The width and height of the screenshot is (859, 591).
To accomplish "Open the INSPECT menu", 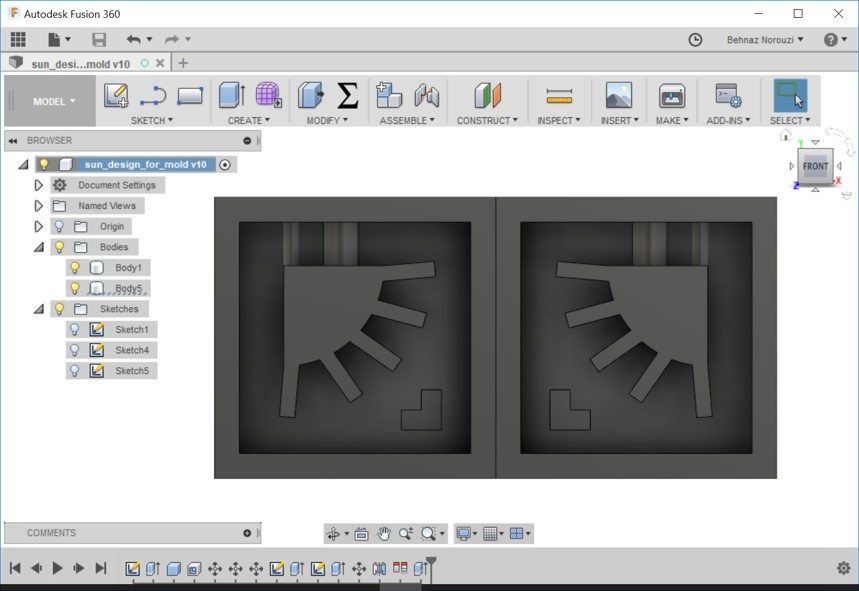I will pos(559,120).
